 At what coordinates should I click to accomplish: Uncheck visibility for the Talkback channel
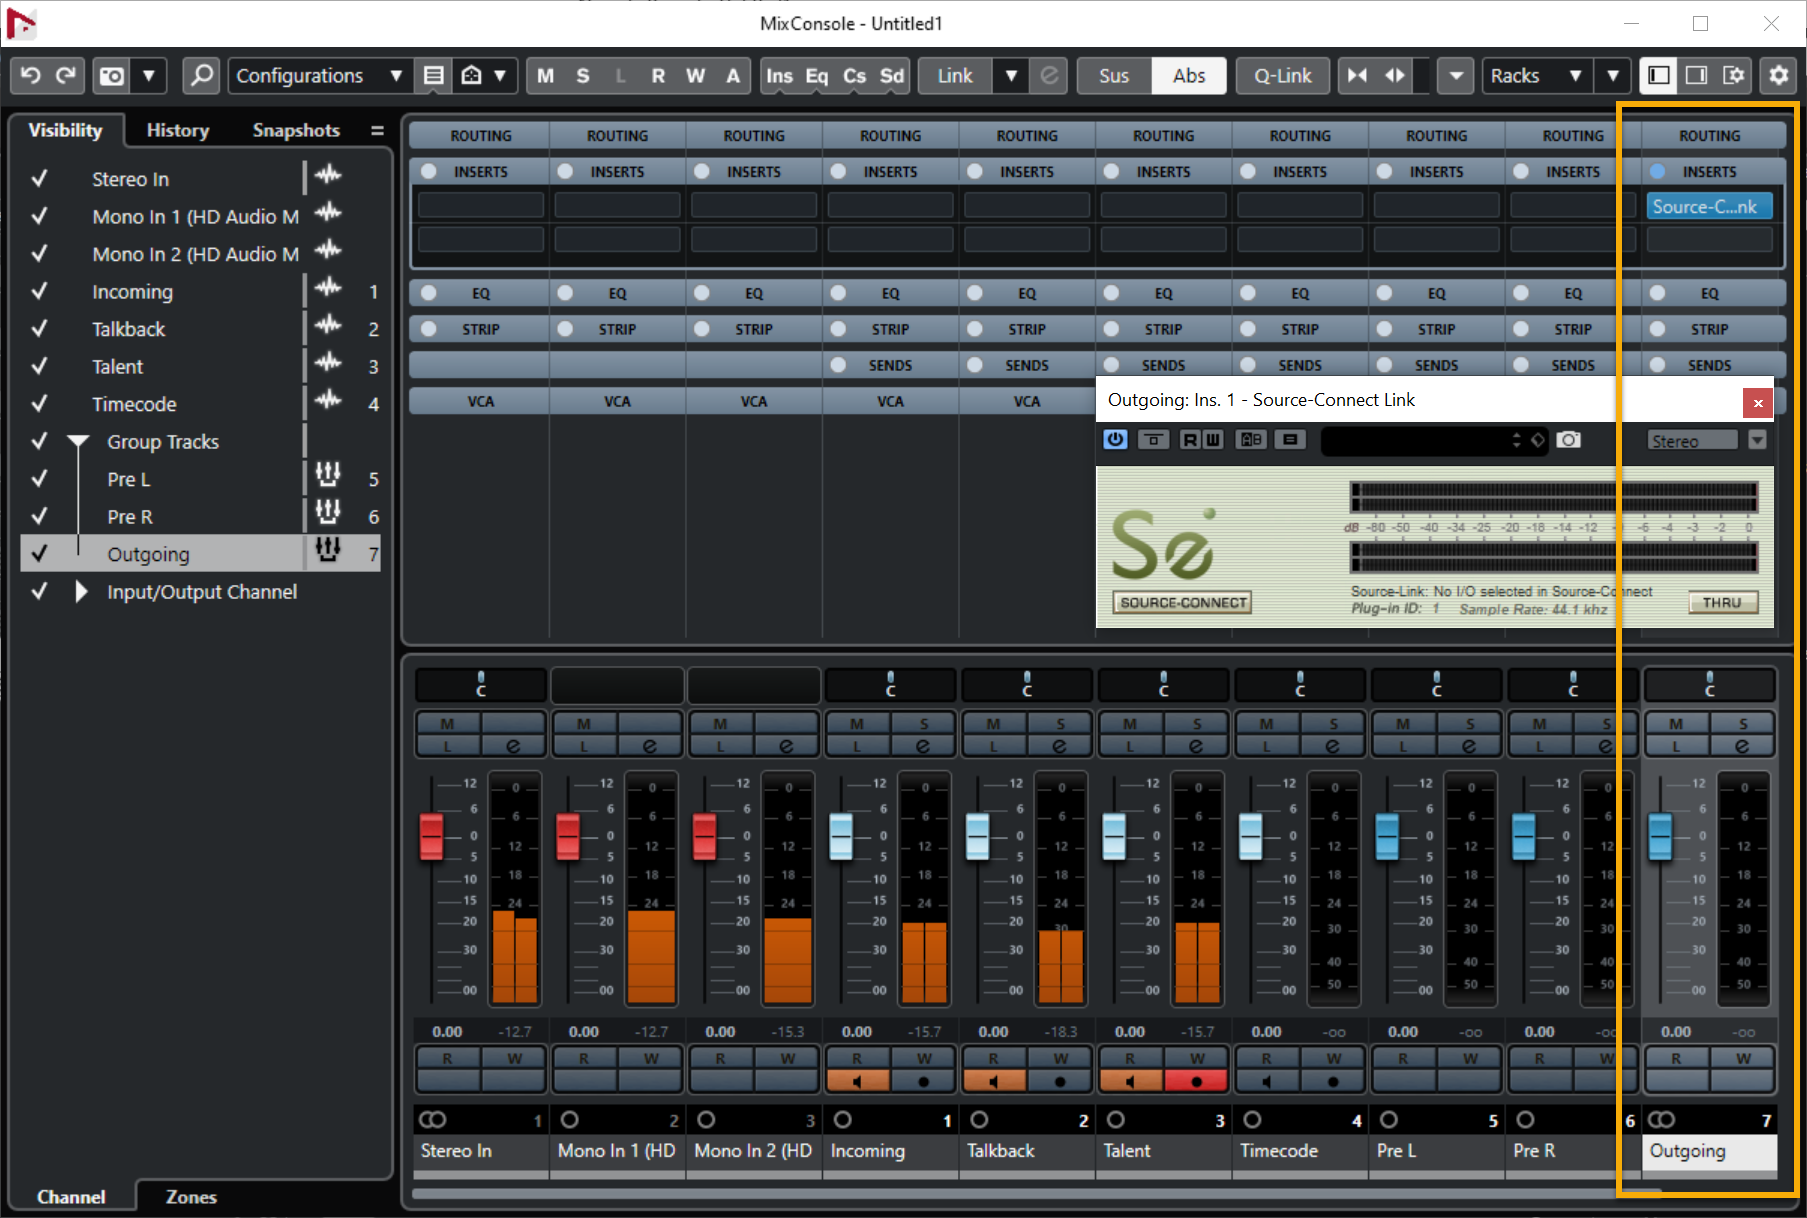click(40, 329)
